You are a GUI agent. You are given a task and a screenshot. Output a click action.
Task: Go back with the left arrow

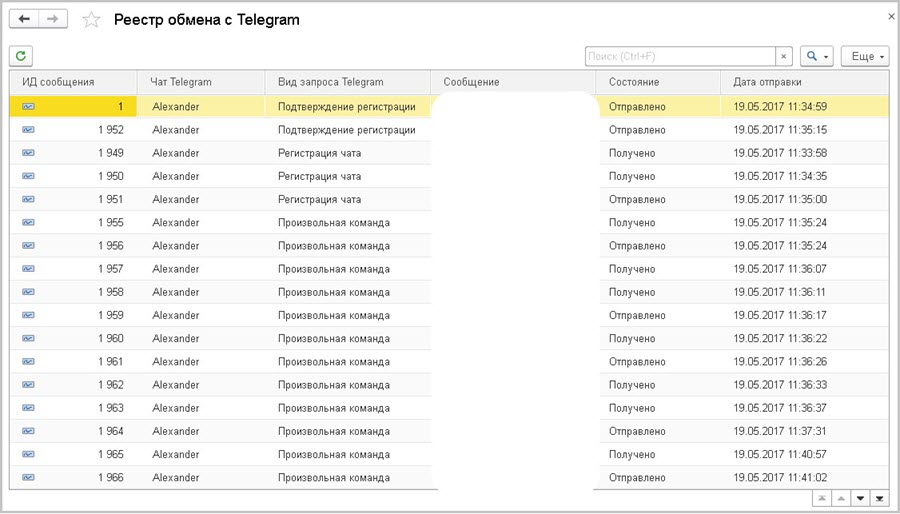coord(25,19)
